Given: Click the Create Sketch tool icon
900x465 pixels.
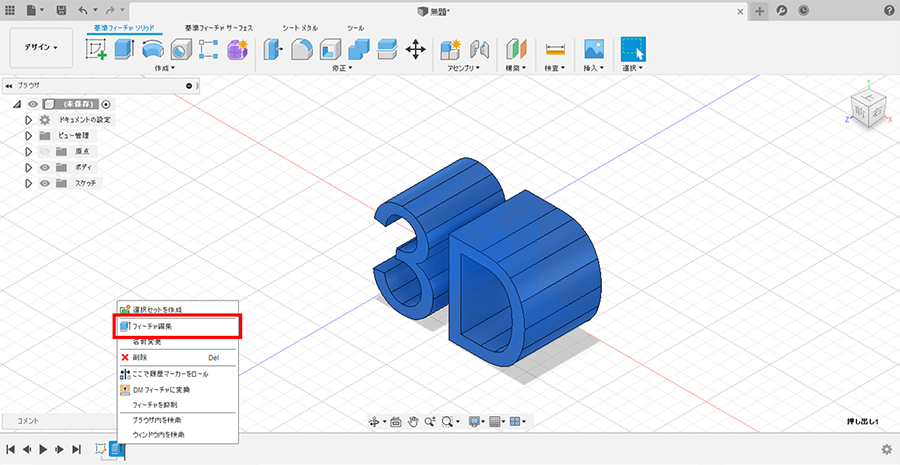Looking at the screenshot, I should [97, 48].
